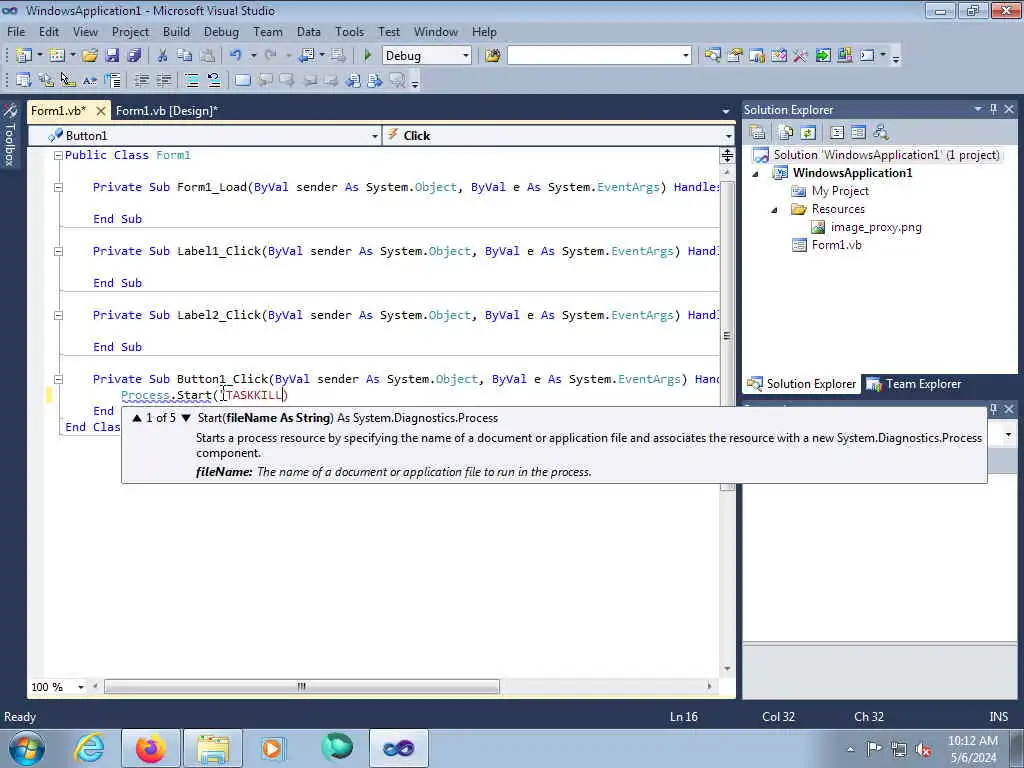This screenshot has height=768, width=1024.
Task: Open the Click method name dropdown
Action: click(x=728, y=136)
